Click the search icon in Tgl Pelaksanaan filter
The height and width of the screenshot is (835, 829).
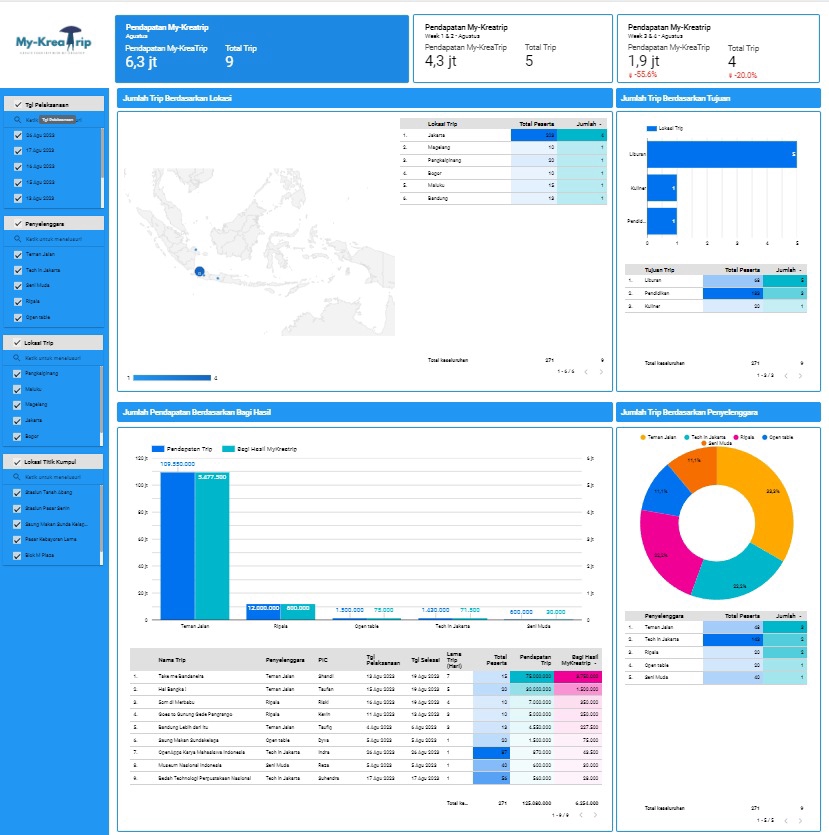[17, 120]
